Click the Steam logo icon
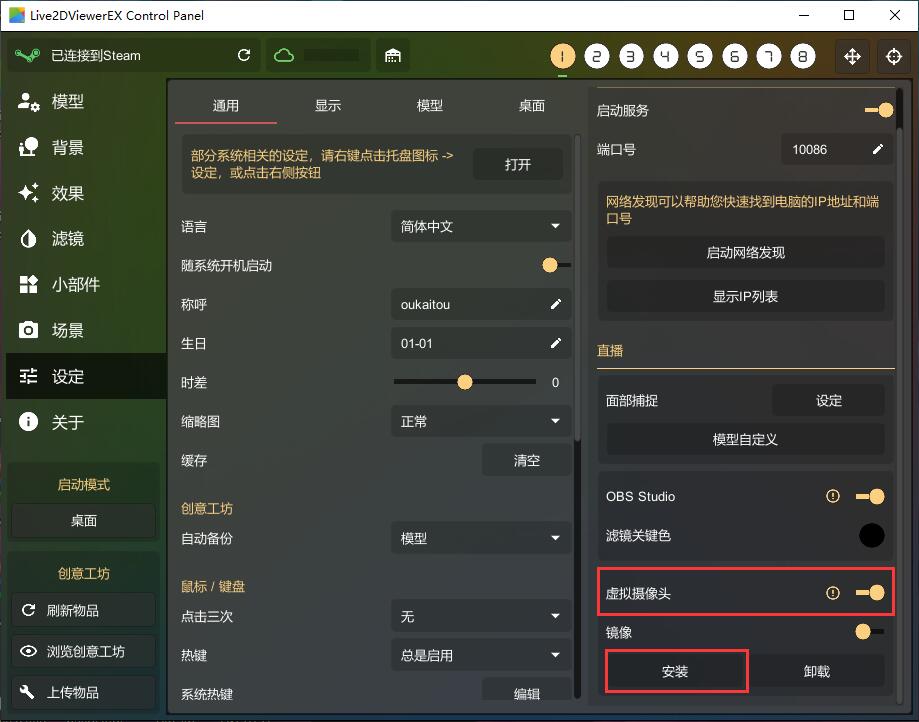The width and height of the screenshot is (919, 722). point(28,56)
